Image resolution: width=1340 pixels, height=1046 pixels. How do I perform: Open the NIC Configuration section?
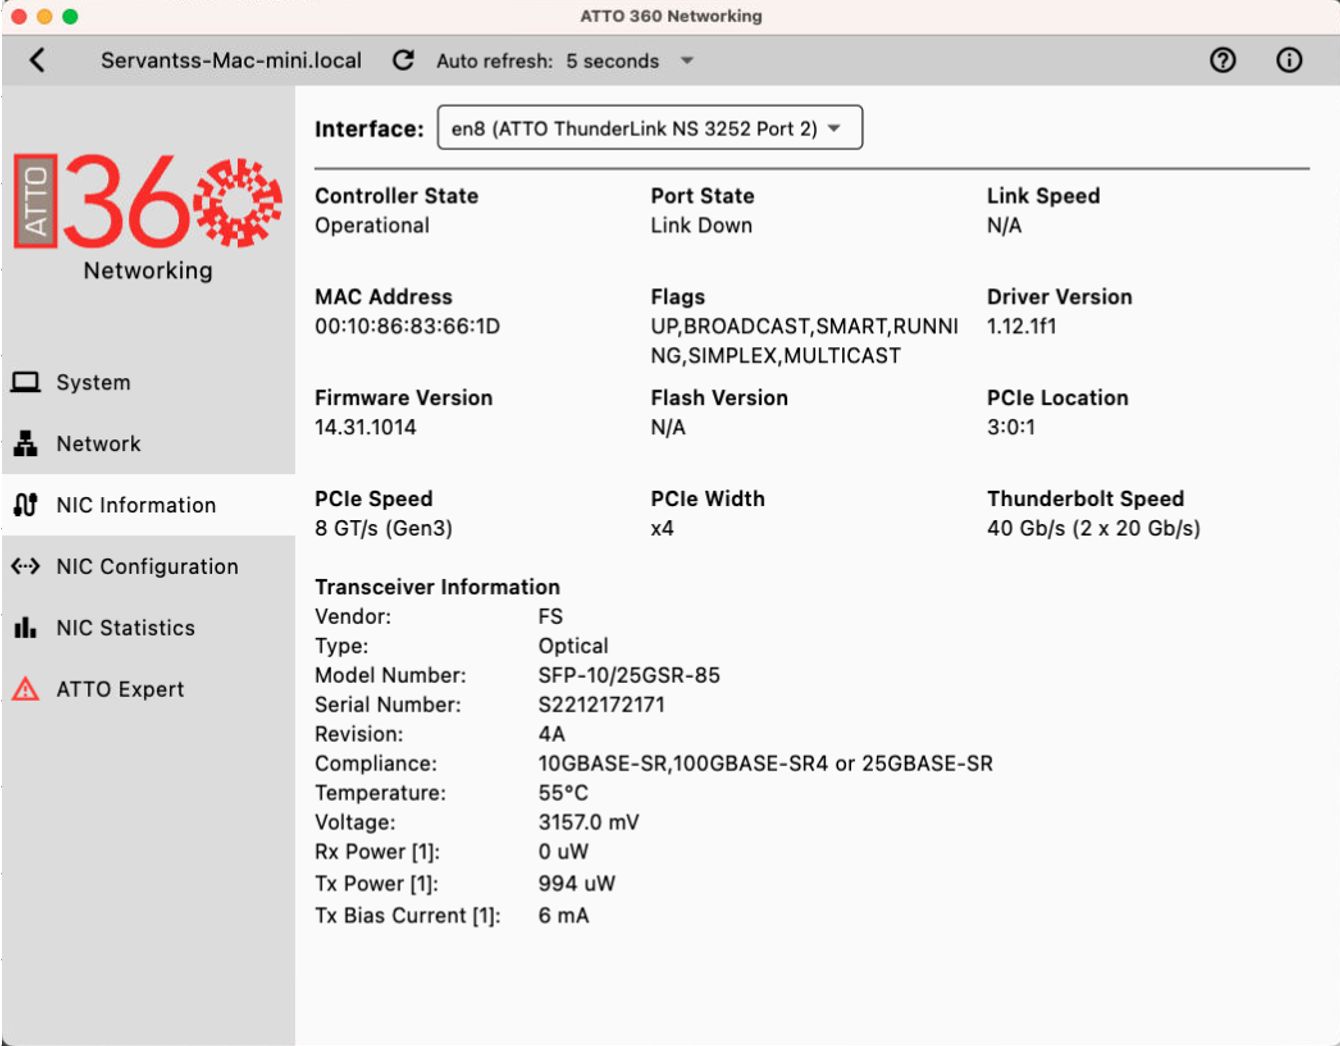click(x=148, y=566)
